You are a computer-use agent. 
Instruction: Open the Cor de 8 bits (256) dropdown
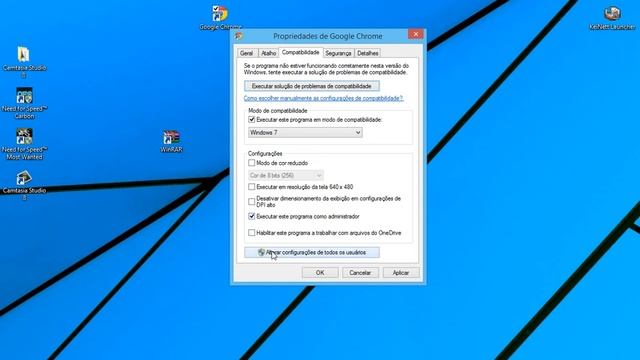286,176
